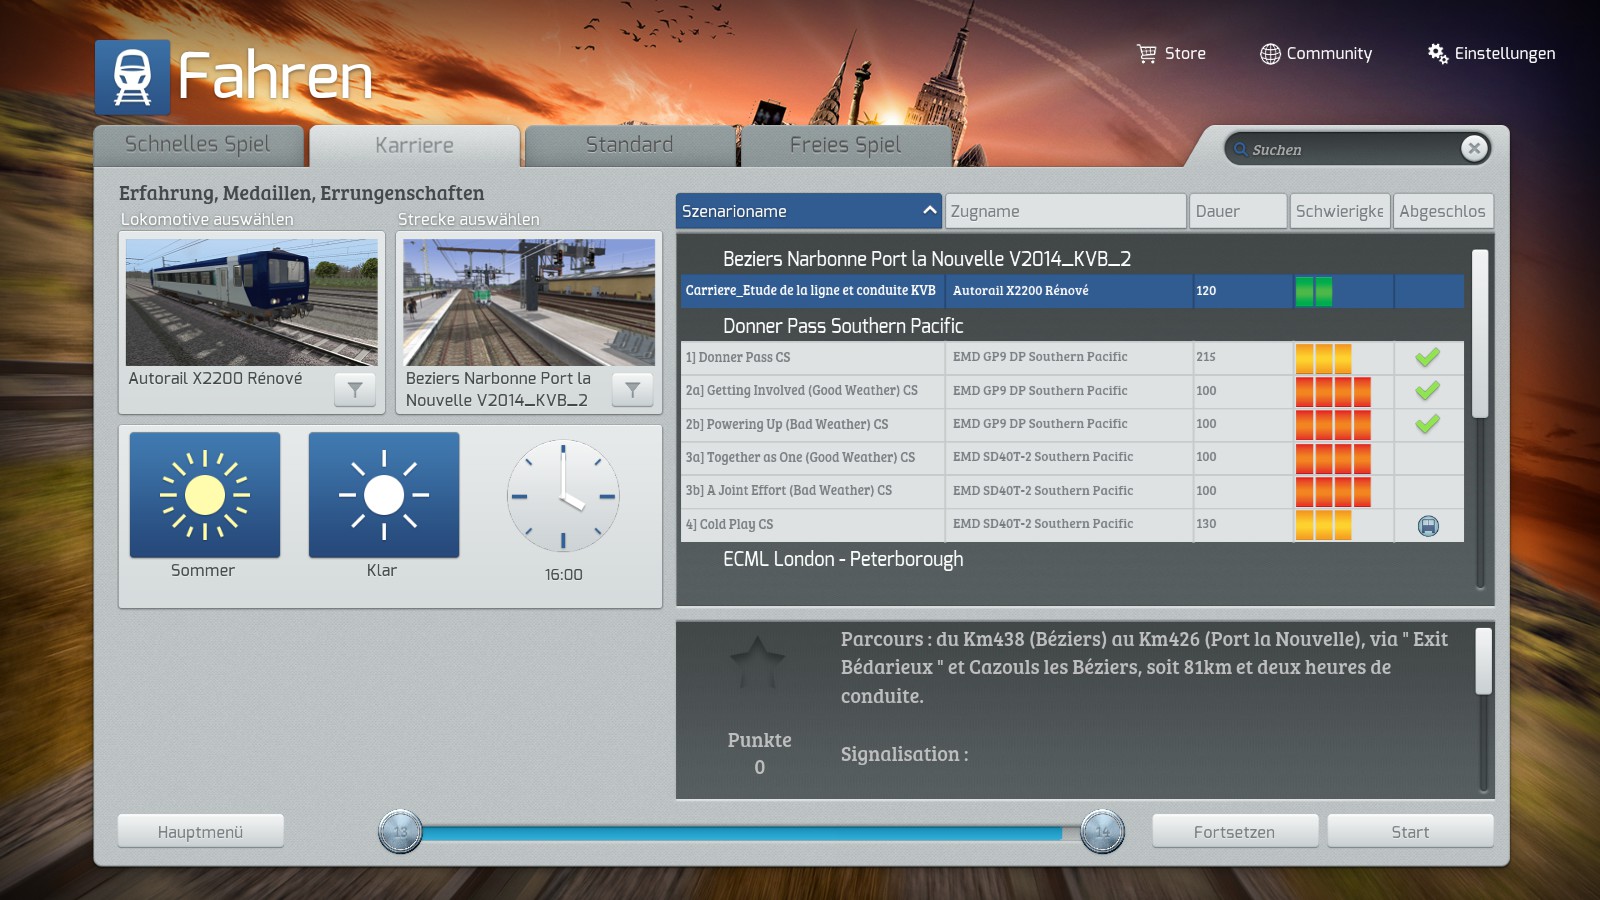Open Einstellungen gear icon

pos(1437,54)
